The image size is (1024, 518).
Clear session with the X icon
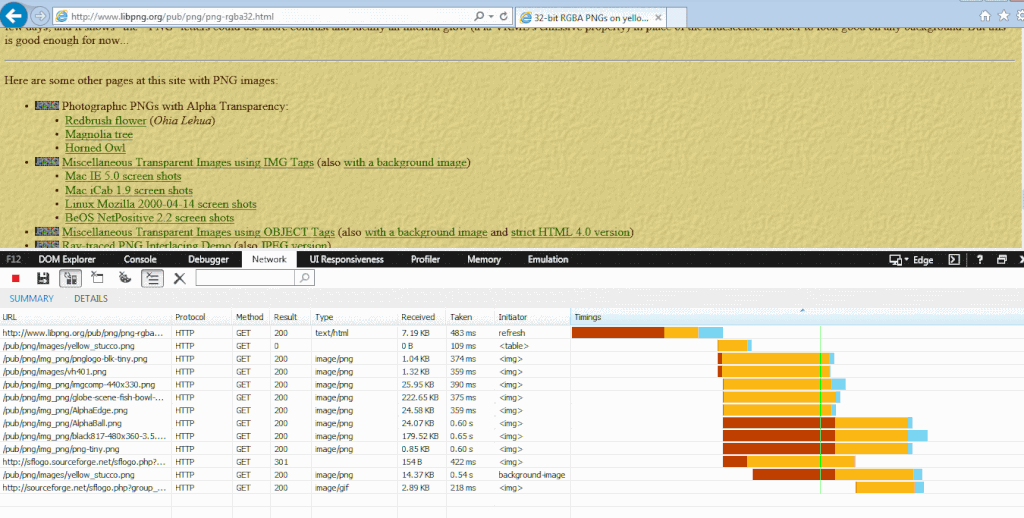pos(180,278)
